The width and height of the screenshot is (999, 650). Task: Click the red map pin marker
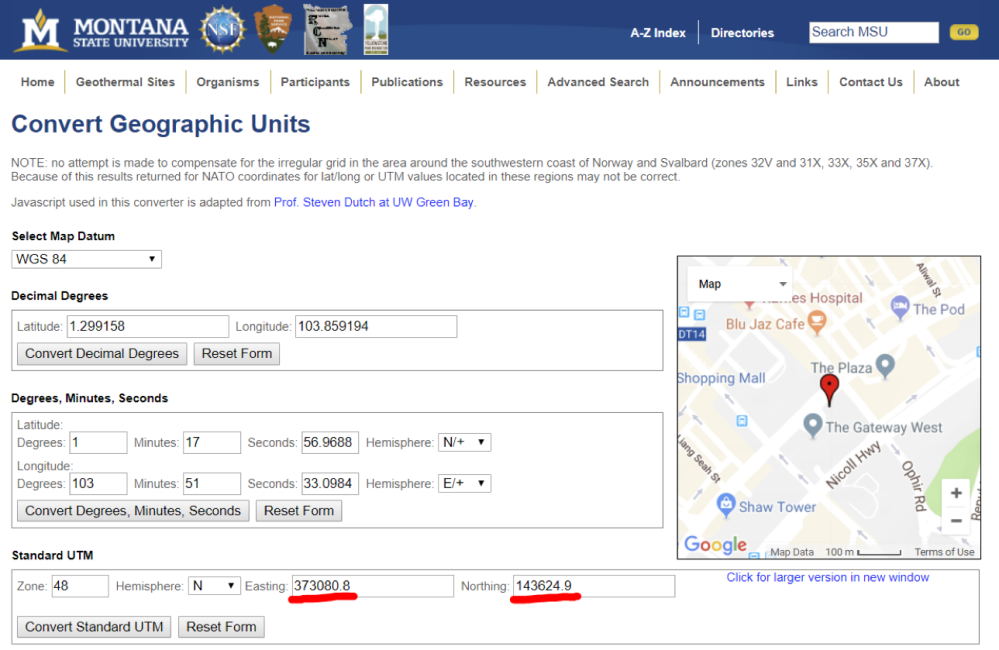coord(829,388)
